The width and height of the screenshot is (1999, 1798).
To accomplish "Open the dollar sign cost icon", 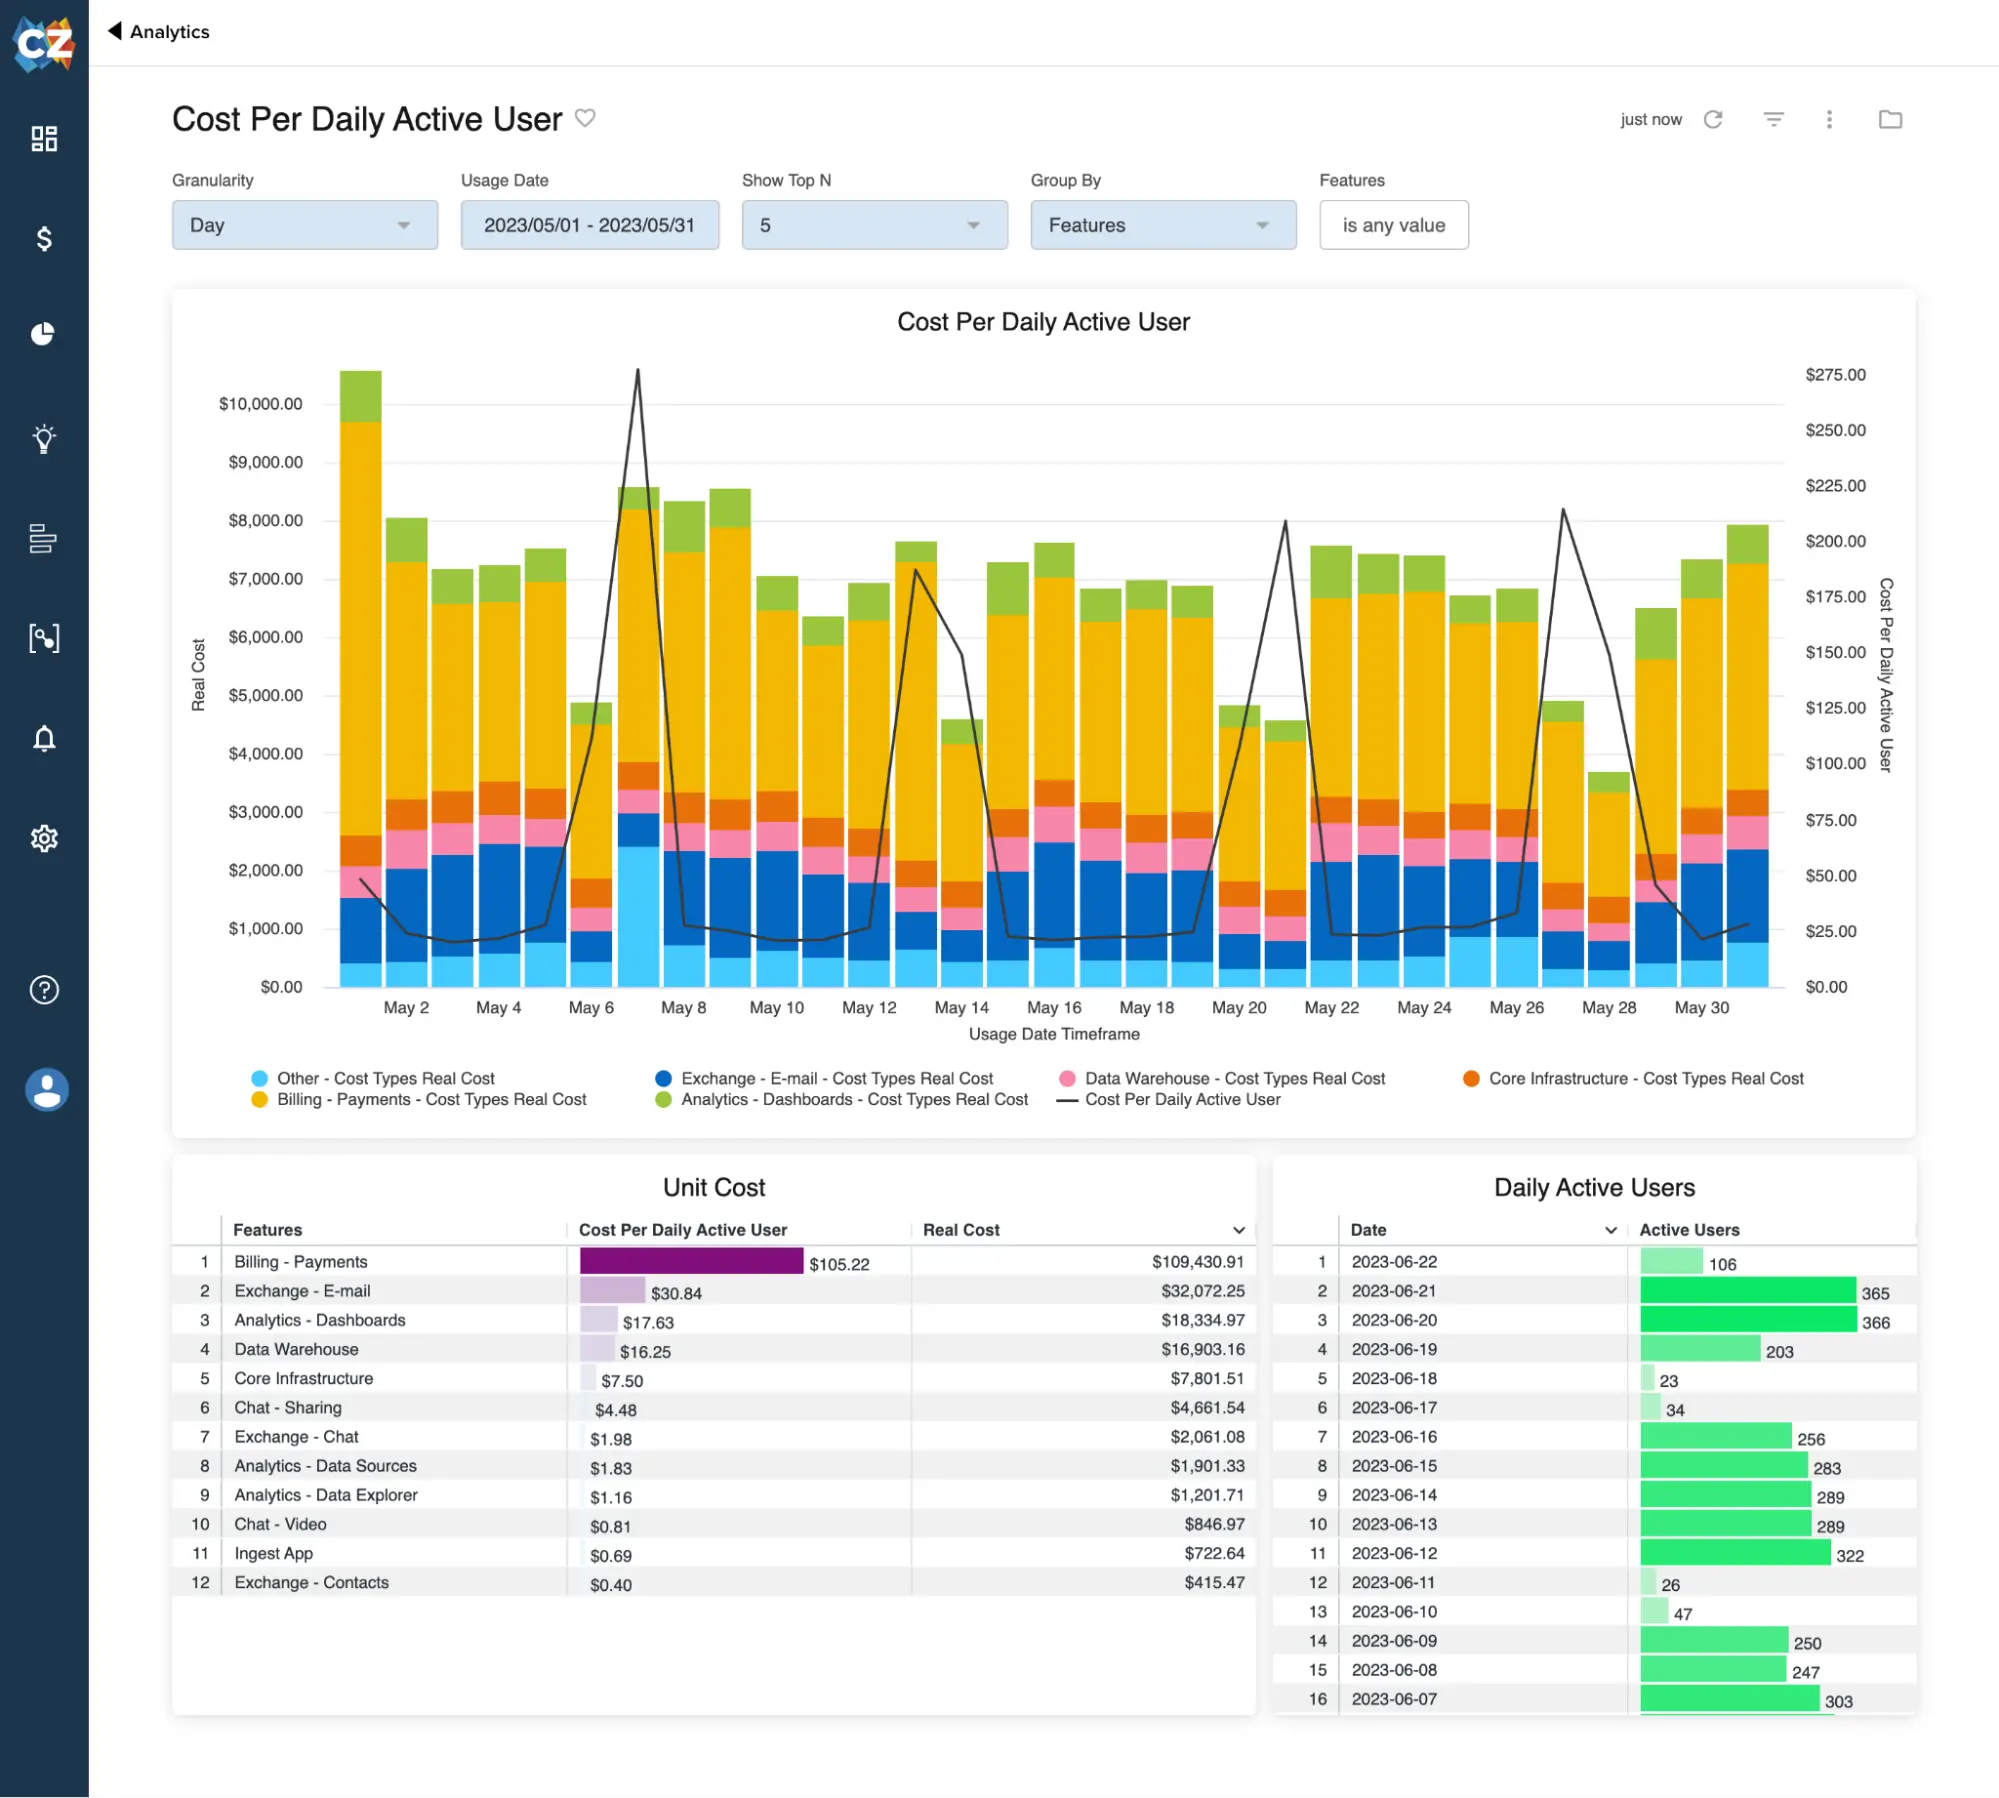I will point(44,238).
